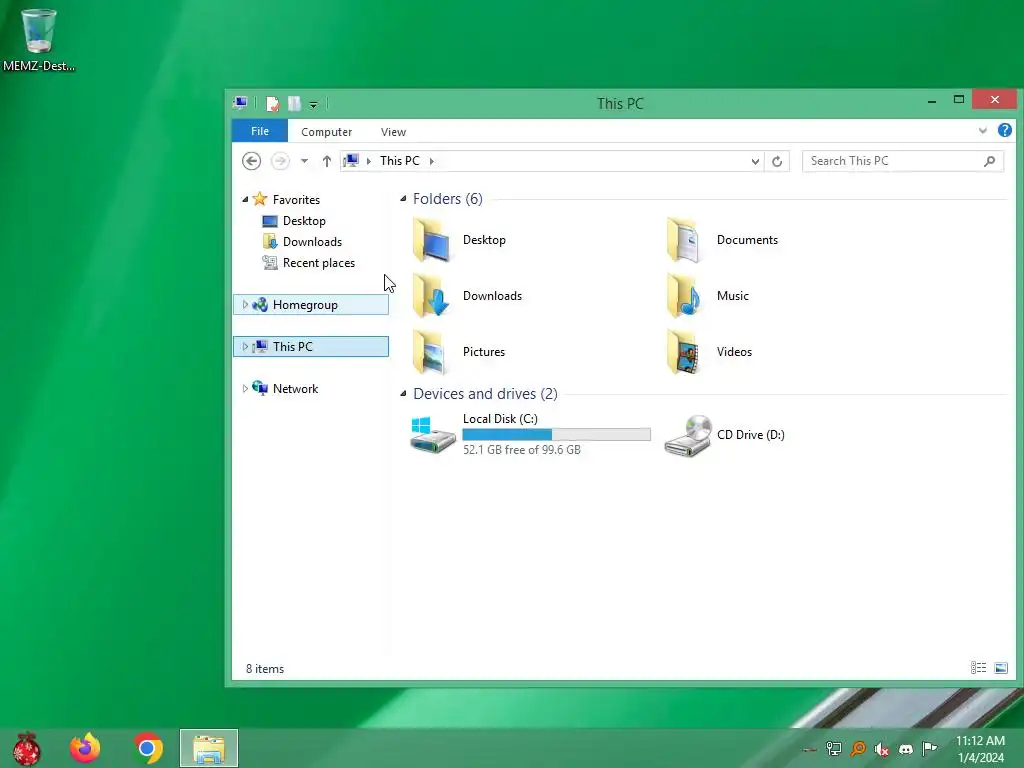Viewport: 1024px width, 768px height.
Task: Select the Music folder icon
Action: tap(684, 296)
